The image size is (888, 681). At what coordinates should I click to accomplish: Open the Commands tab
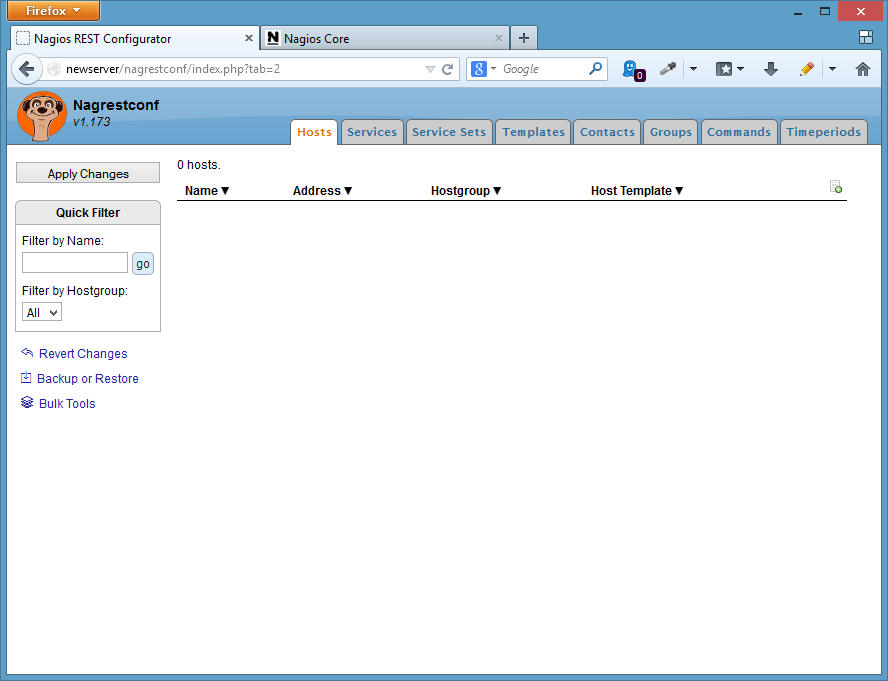pyautogui.click(x=739, y=132)
